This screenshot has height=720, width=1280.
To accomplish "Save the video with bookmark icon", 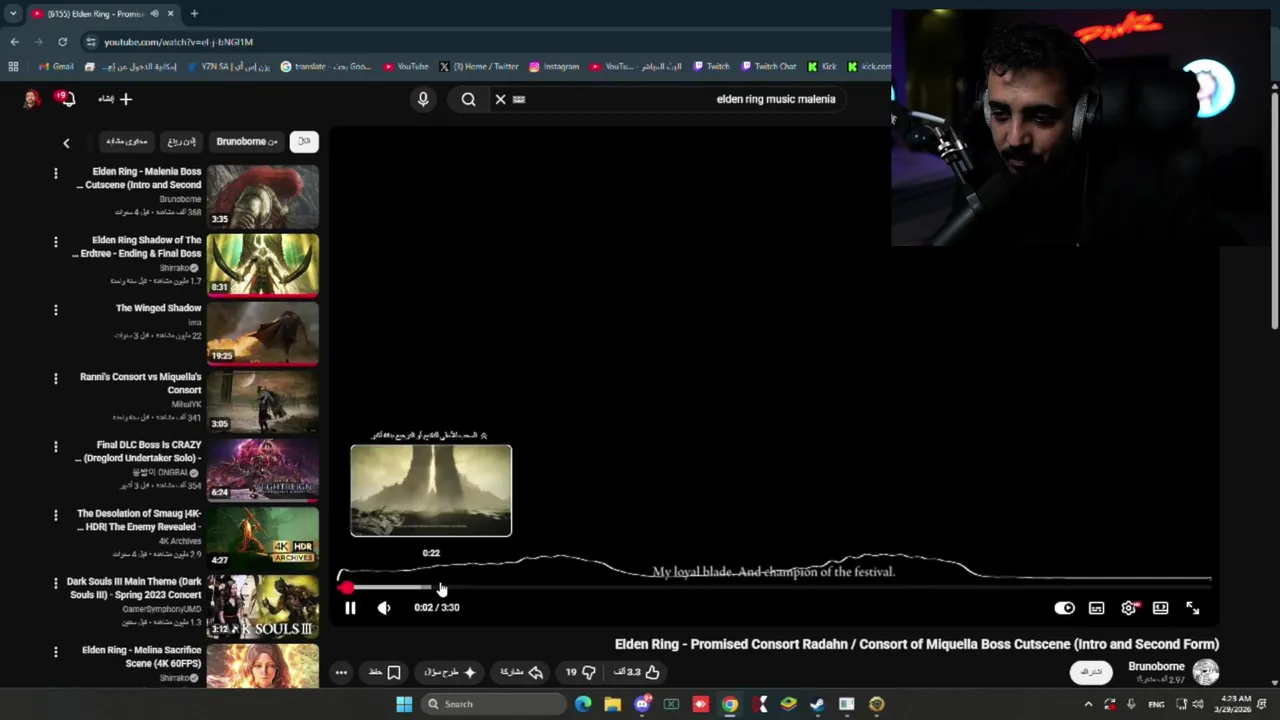I will pos(385,672).
